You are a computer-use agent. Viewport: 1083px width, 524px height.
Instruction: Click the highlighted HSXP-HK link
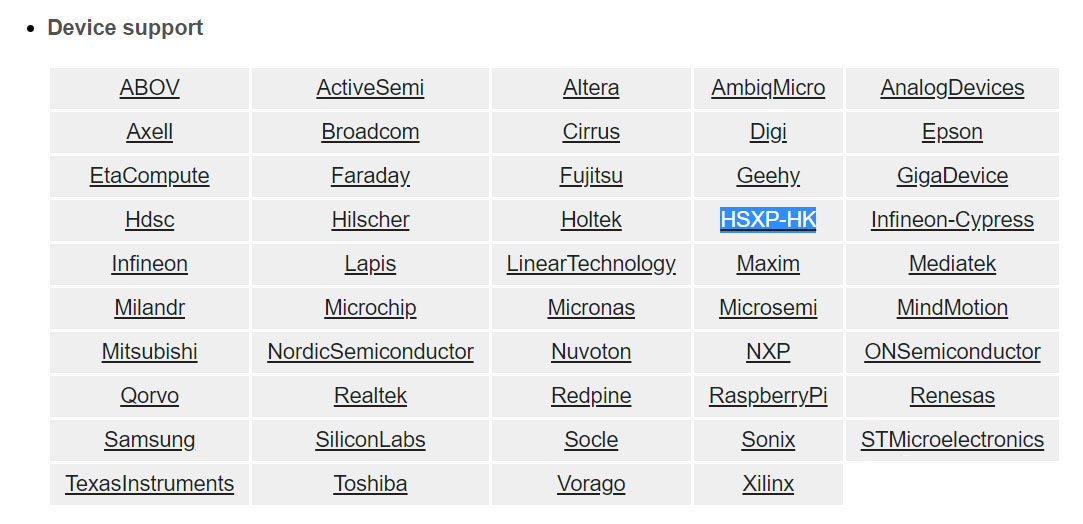pos(768,220)
